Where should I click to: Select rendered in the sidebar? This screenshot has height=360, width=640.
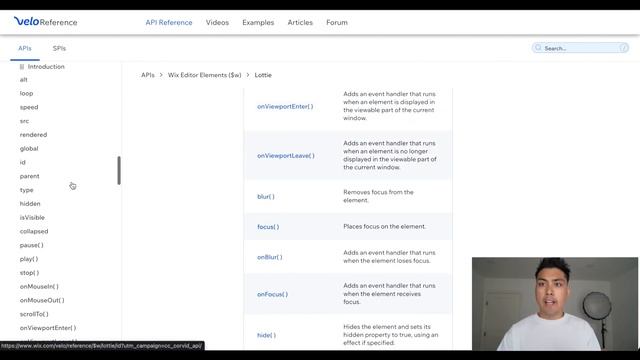(x=33, y=135)
